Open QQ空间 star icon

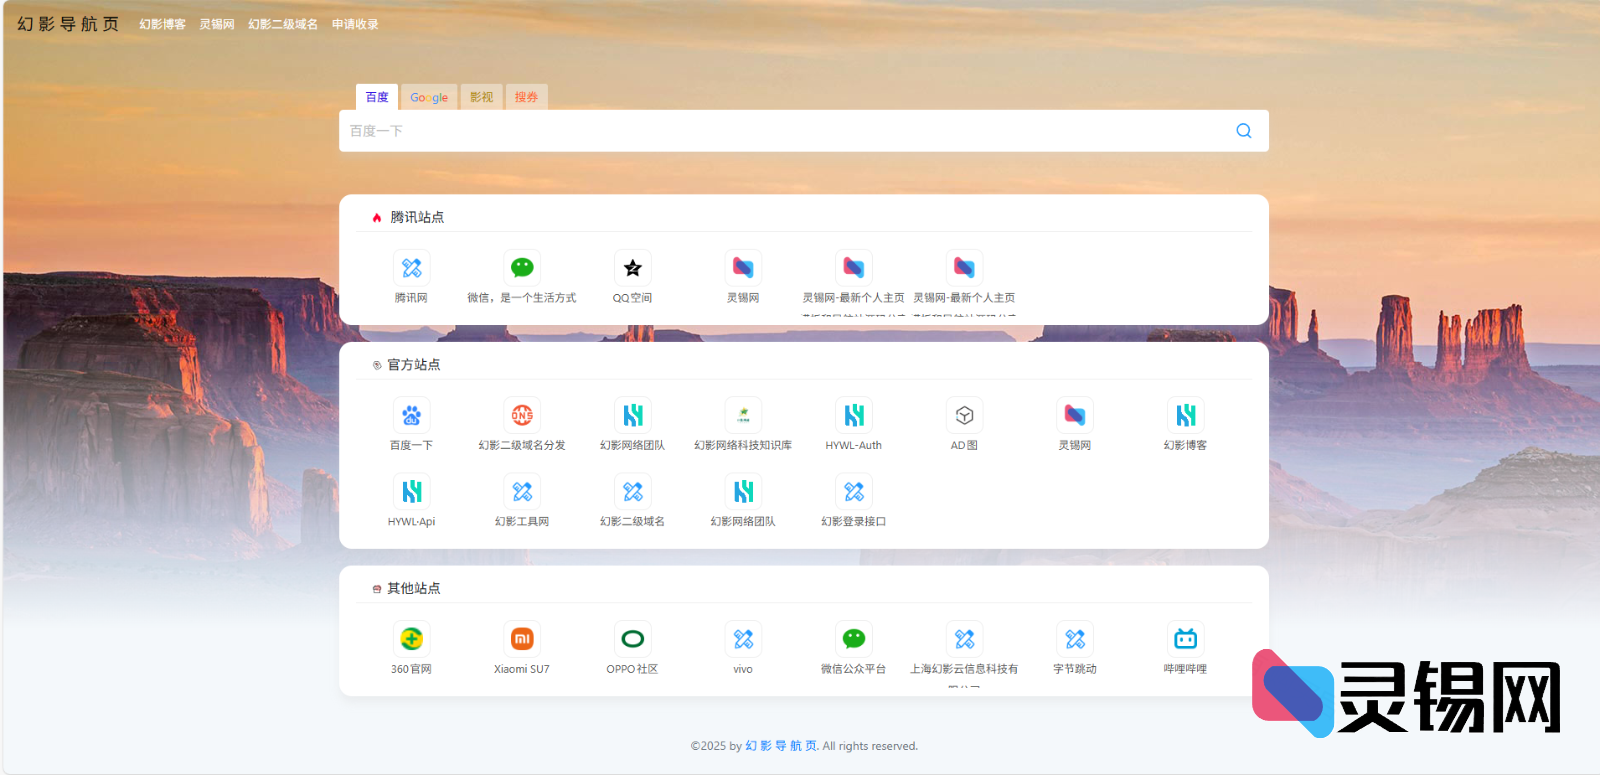coord(632,268)
